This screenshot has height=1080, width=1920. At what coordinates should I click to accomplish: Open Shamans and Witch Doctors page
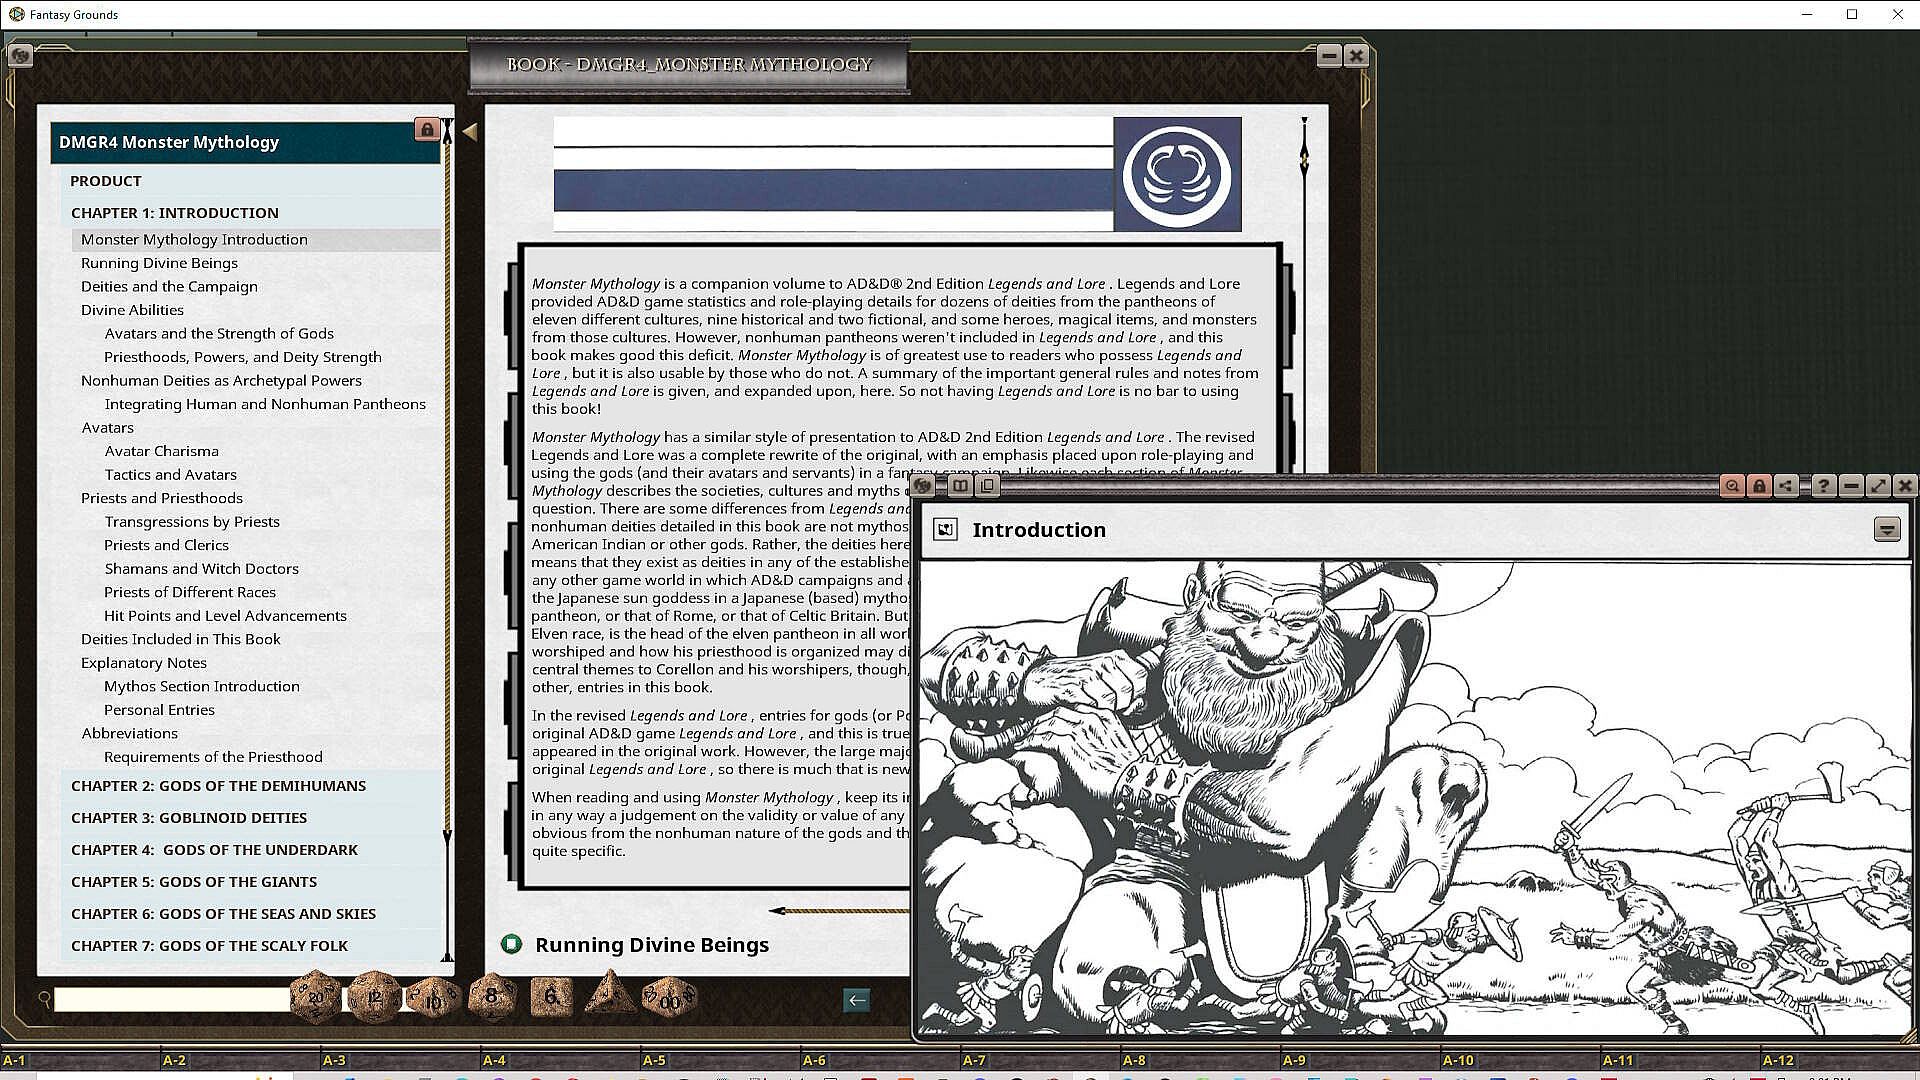(x=201, y=569)
